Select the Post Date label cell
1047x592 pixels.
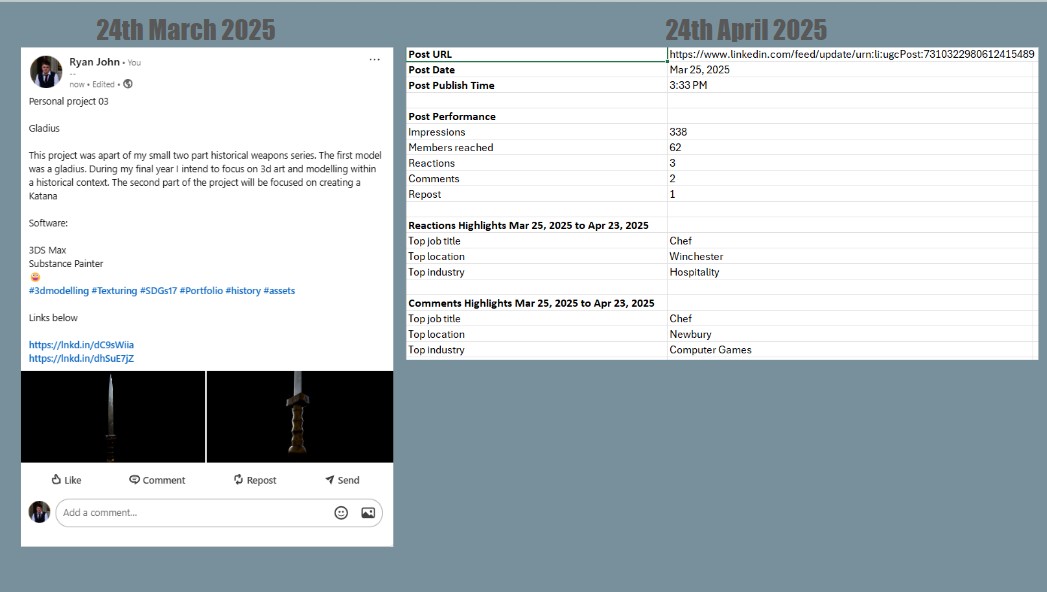click(537, 69)
